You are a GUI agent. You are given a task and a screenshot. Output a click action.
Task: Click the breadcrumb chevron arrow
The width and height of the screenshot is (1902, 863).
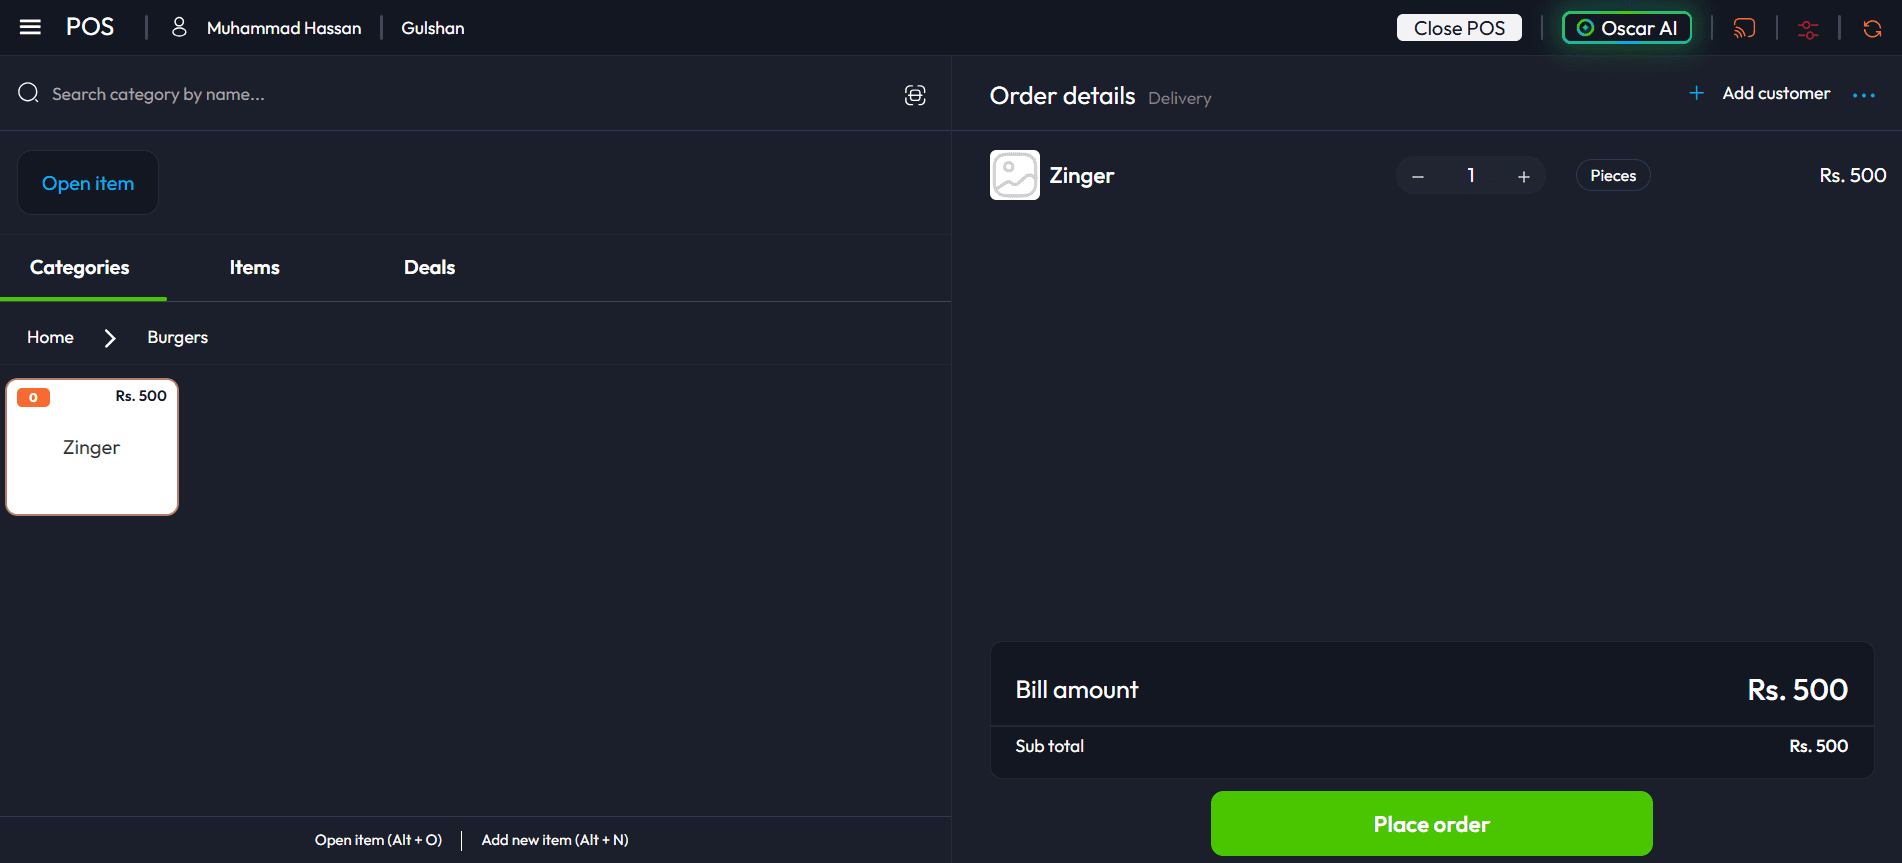click(110, 338)
